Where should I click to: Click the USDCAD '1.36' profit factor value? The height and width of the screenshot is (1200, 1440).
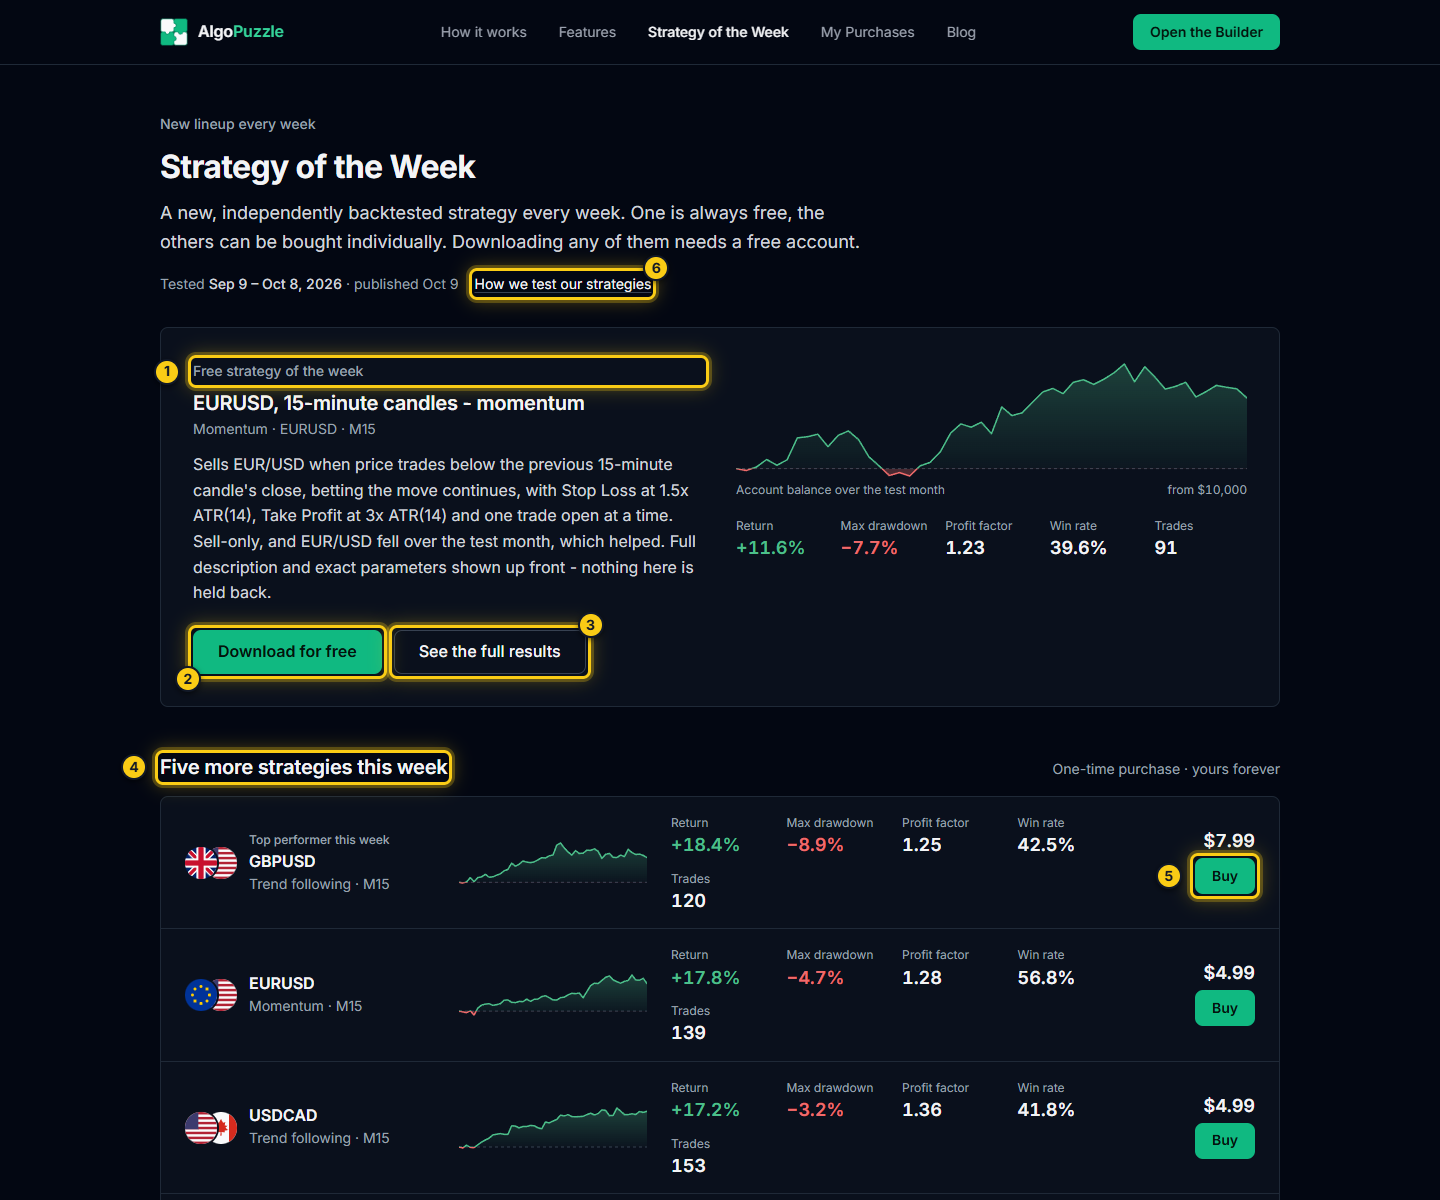(922, 1110)
